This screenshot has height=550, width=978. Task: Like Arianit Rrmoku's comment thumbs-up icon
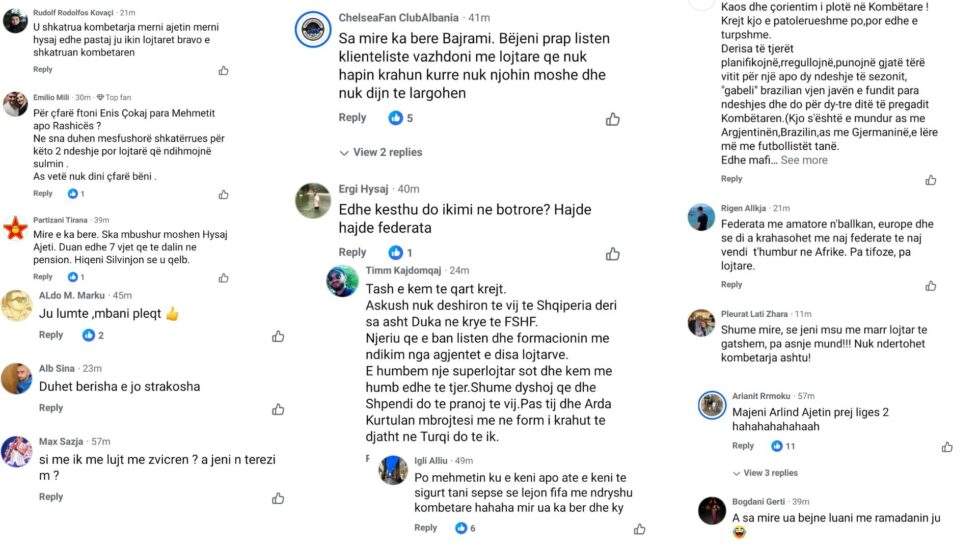947,446
